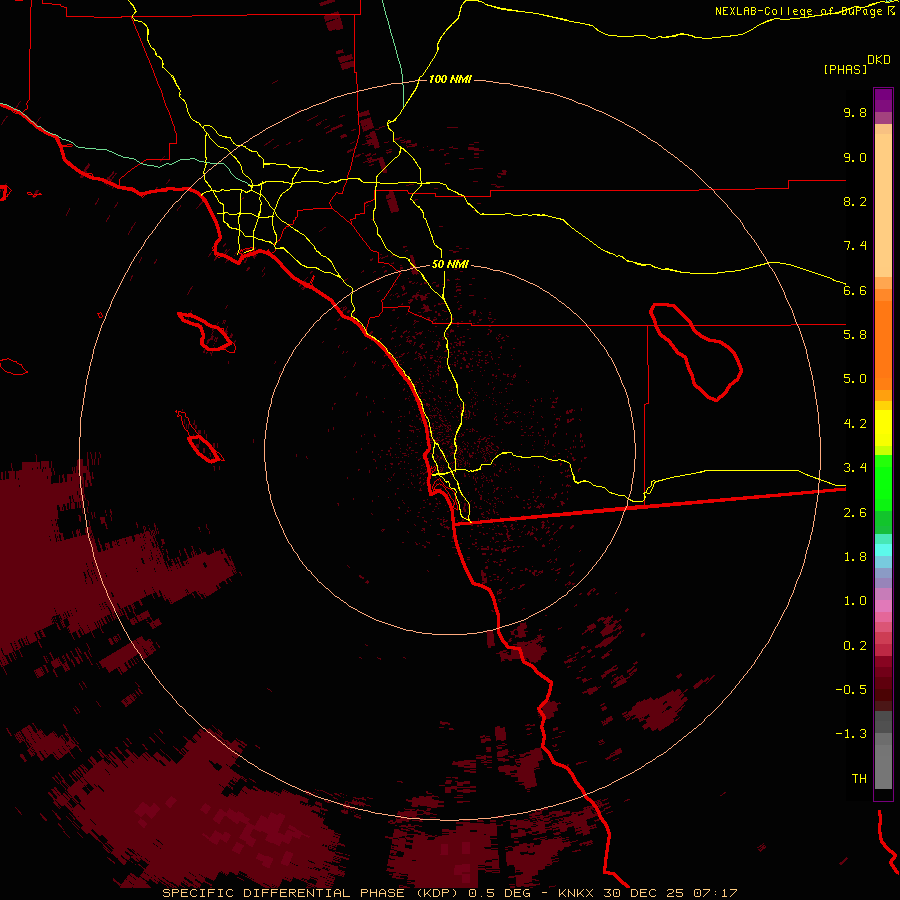Click the 4.2 value on the color scale
This screenshot has height=900, width=900.
coord(855,424)
